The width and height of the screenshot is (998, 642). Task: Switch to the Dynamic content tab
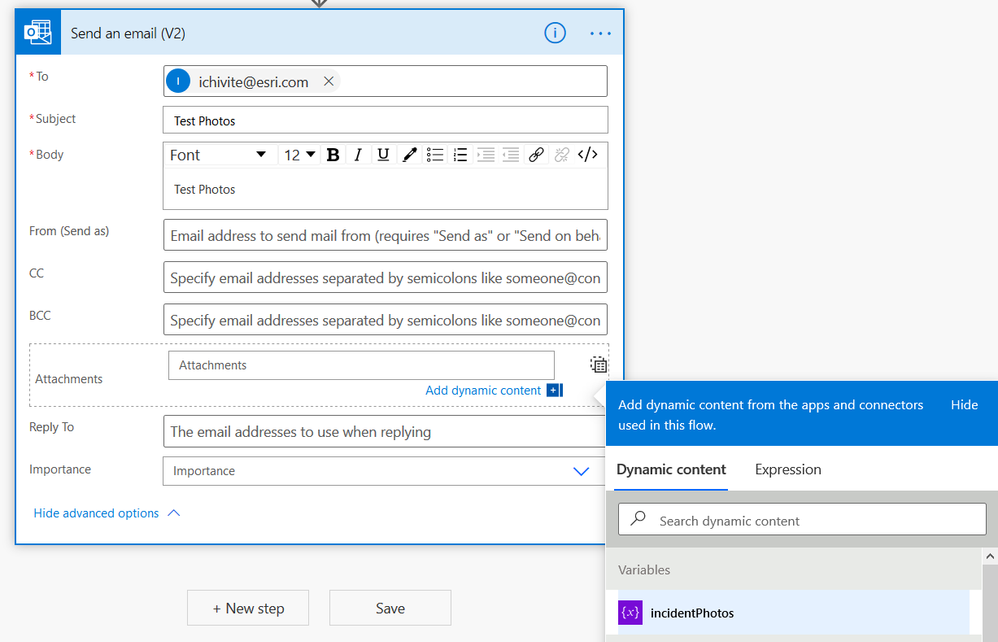[x=671, y=470]
